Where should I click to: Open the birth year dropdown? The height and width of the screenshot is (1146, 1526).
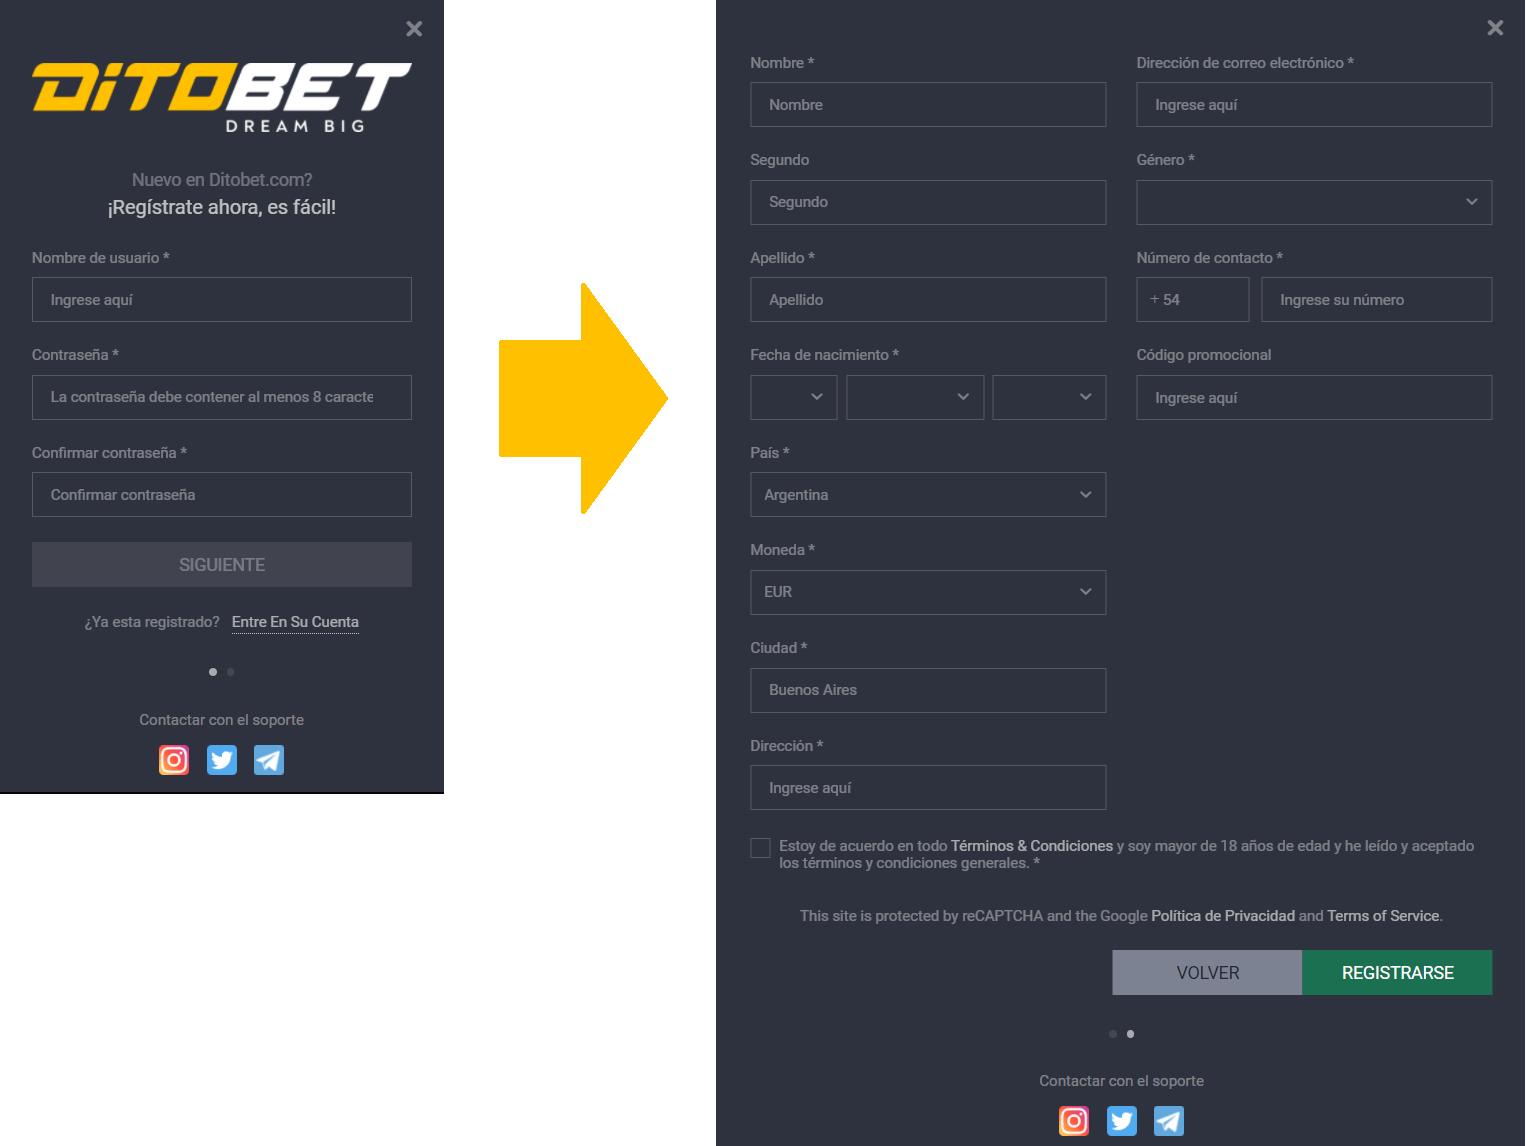click(x=1049, y=397)
